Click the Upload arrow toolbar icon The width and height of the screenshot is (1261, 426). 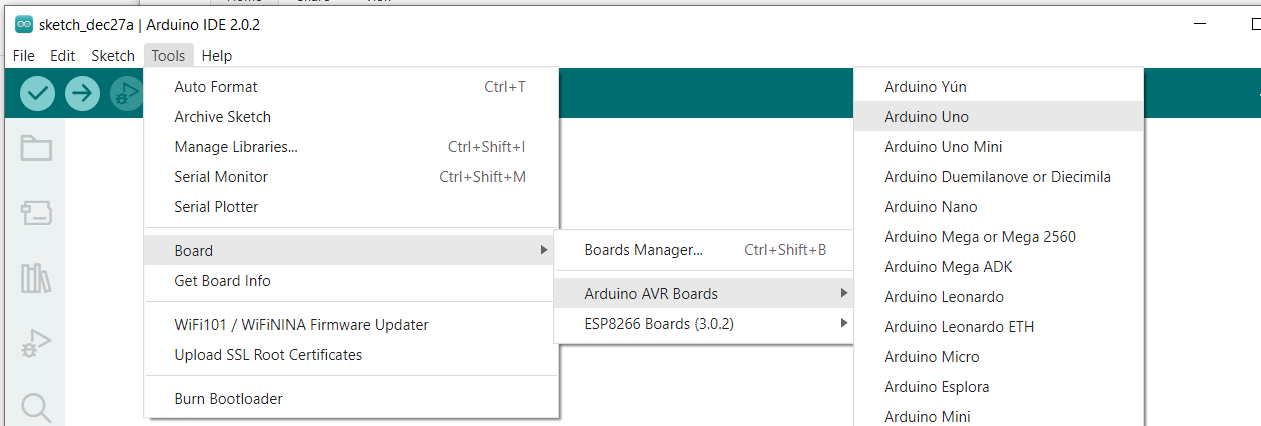[82, 93]
